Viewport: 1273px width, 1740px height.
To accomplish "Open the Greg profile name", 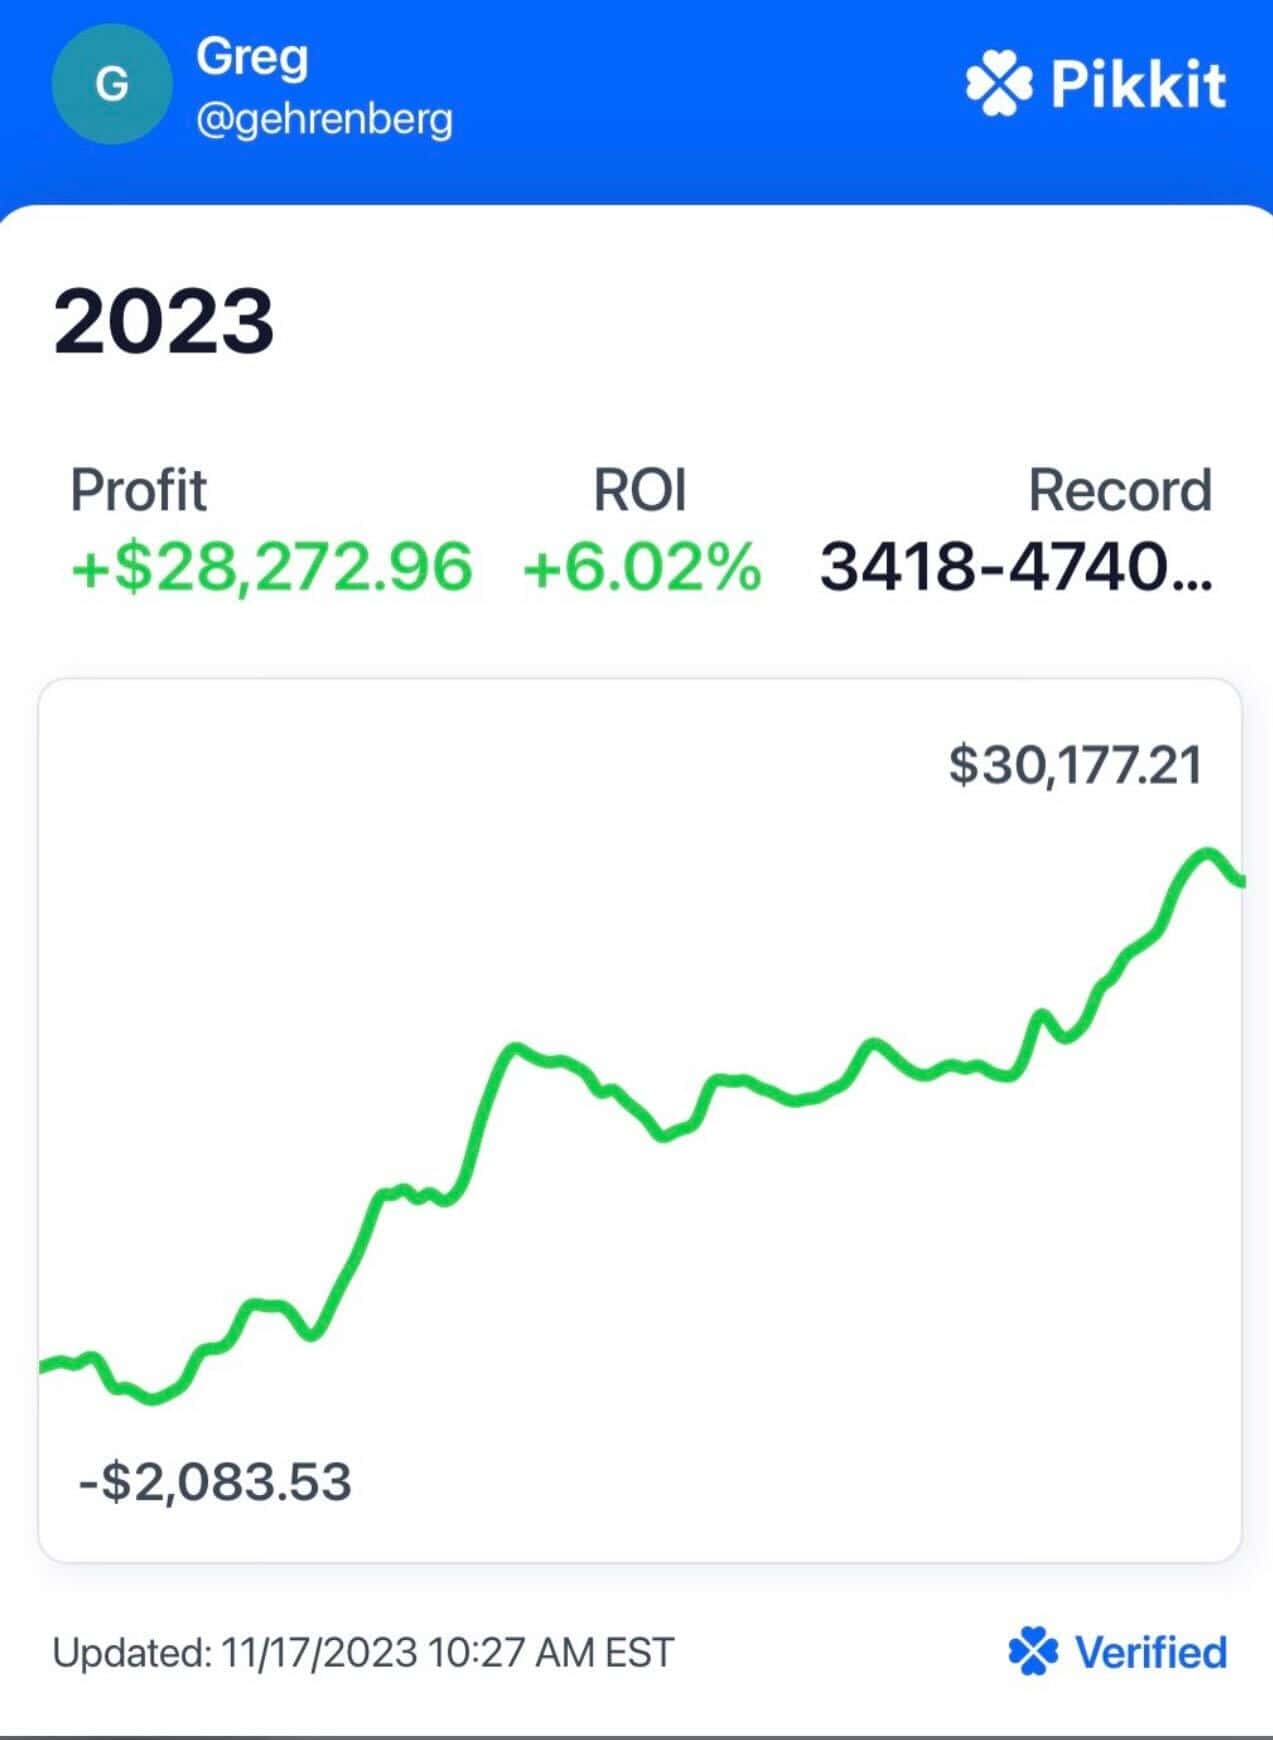I will click(252, 56).
